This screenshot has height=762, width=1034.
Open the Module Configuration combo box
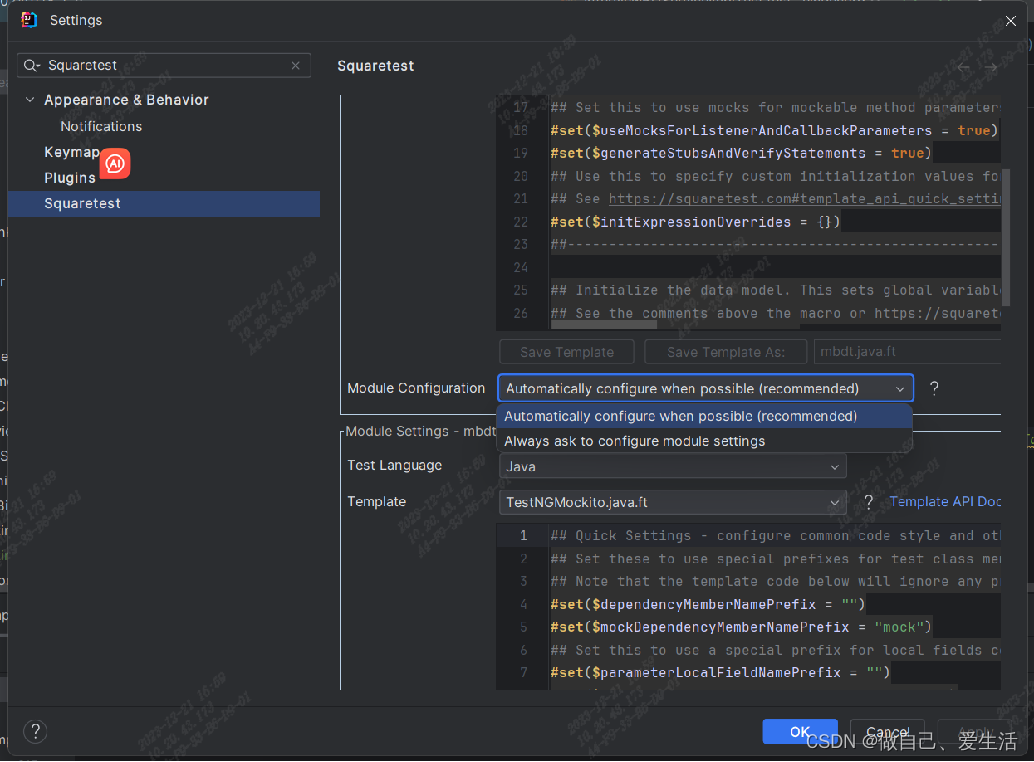click(x=705, y=388)
